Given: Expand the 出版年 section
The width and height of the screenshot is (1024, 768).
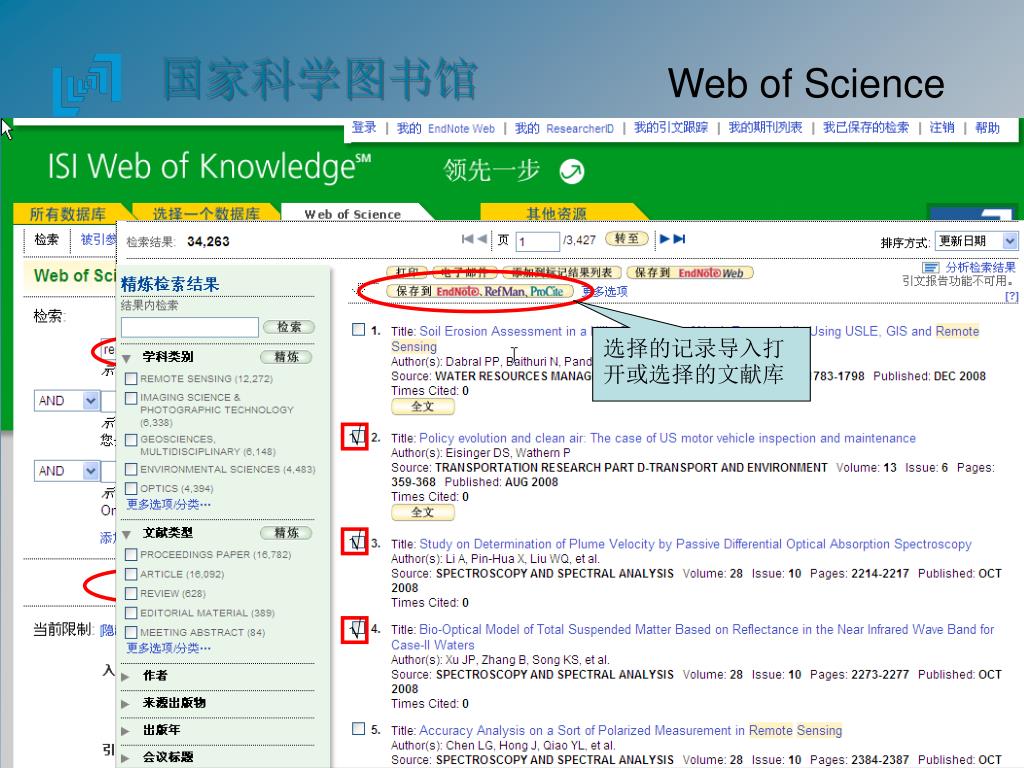Looking at the screenshot, I should point(125,731).
